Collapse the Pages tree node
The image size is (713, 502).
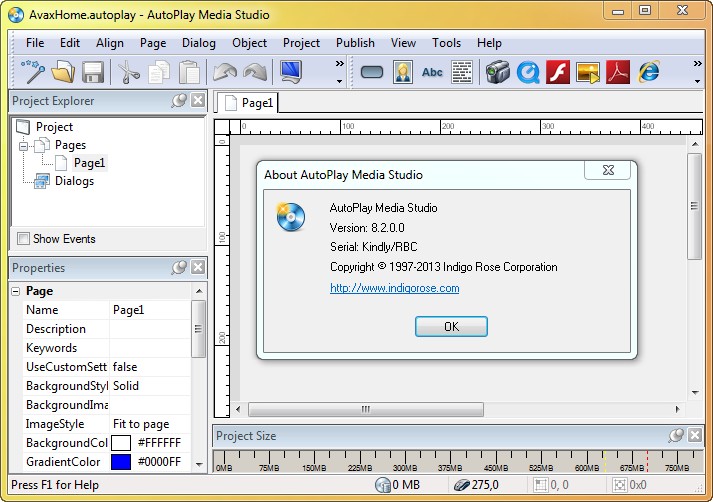click(23, 146)
